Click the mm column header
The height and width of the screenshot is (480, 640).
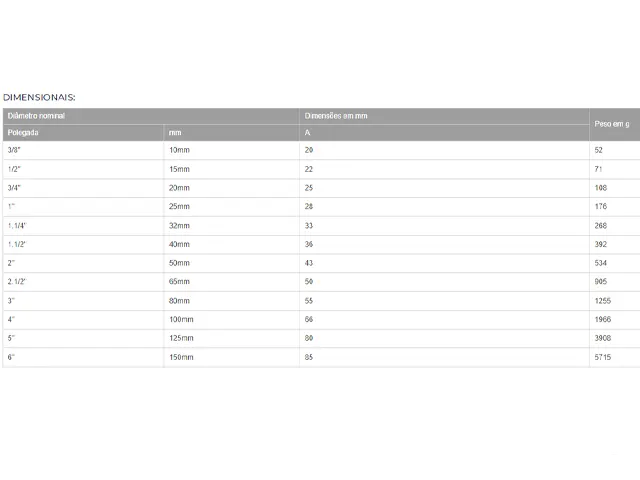pyautogui.click(x=231, y=133)
